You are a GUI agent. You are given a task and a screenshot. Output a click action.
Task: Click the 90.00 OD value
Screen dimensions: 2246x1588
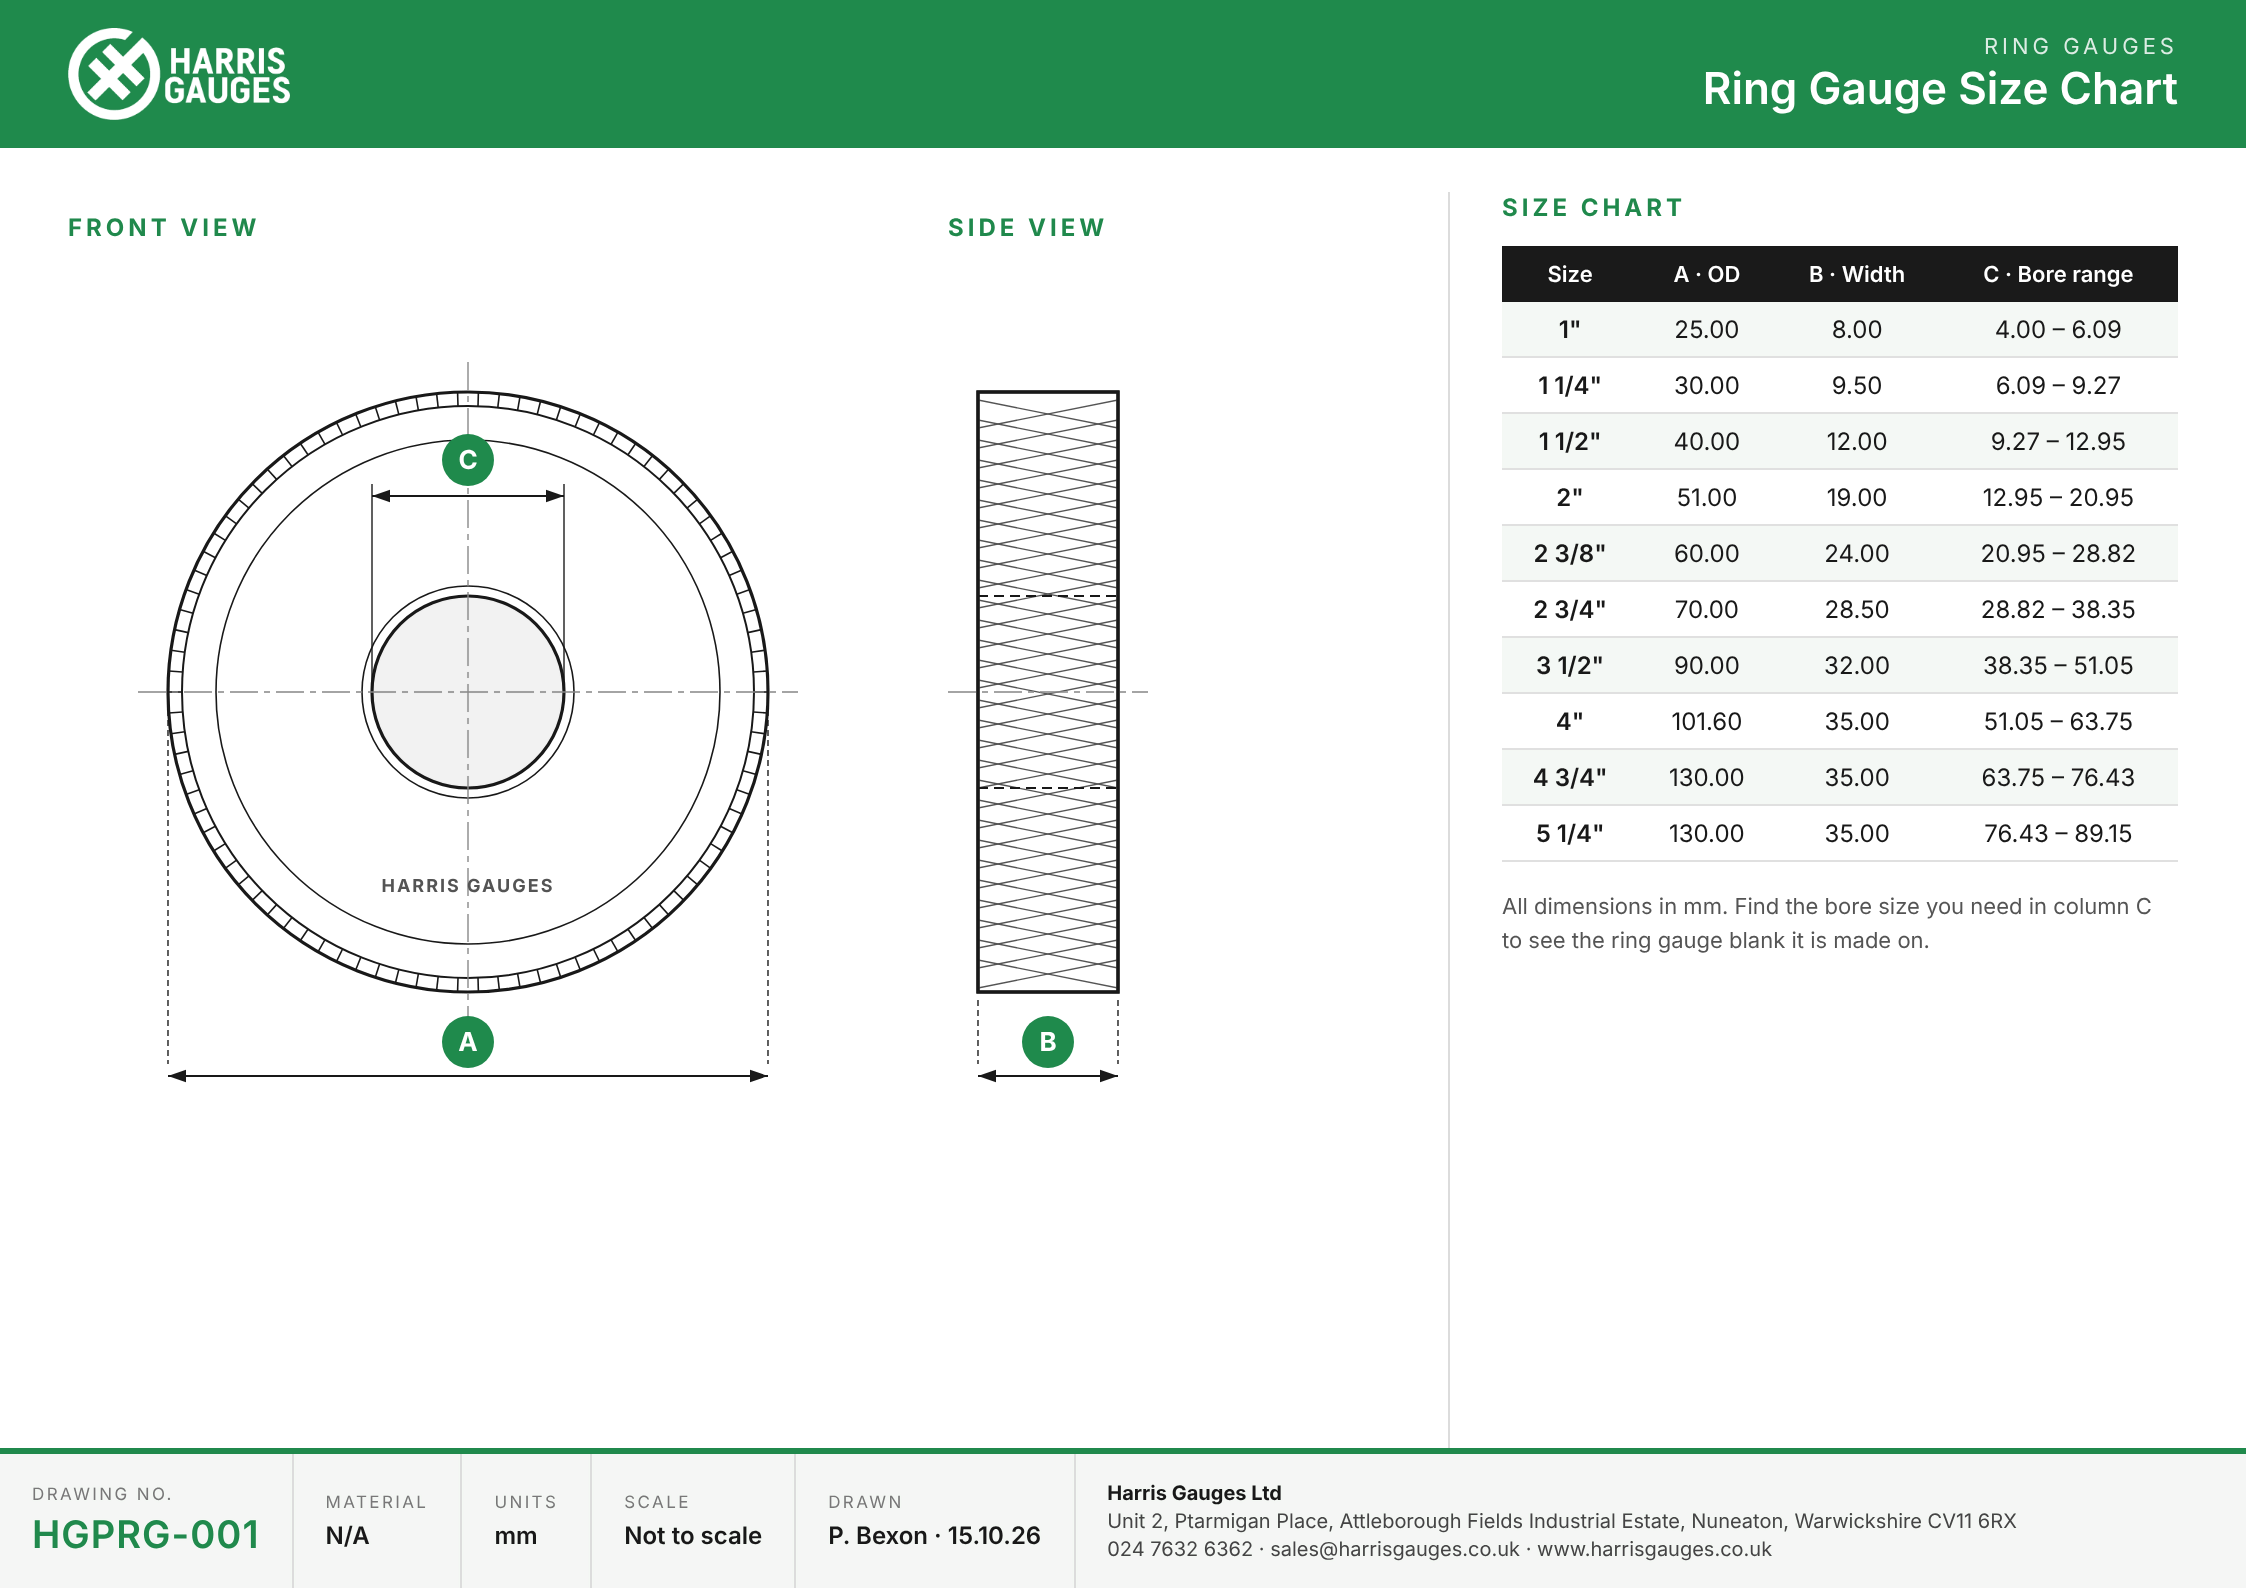tap(1707, 666)
